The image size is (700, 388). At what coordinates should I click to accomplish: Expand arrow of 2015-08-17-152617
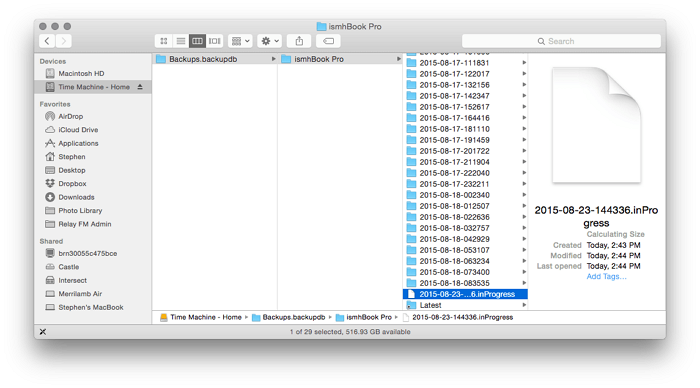pos(524,107)
